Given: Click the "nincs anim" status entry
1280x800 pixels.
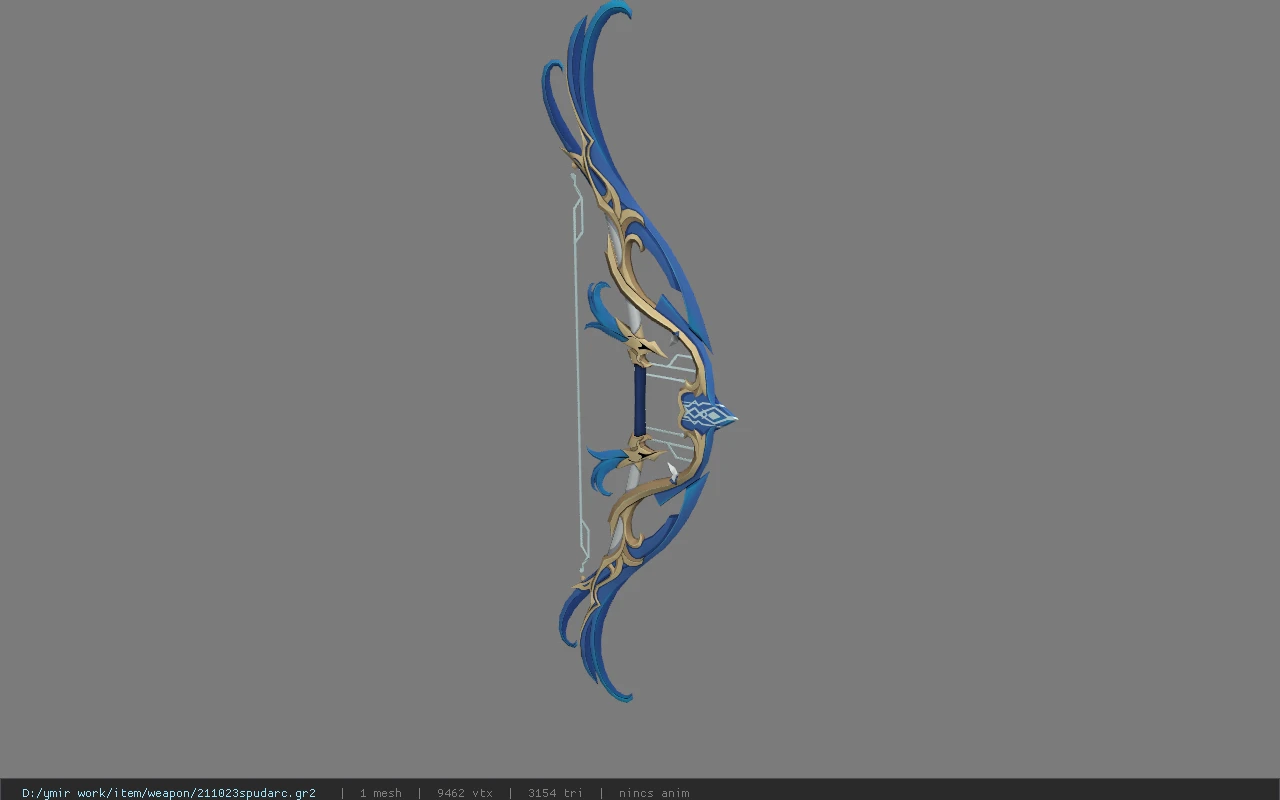Looking at the screenshot, I should click(654, 793).
